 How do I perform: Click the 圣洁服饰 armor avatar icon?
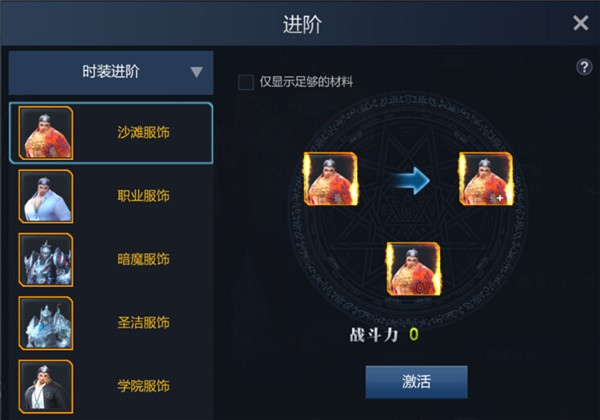coord(46,323)
